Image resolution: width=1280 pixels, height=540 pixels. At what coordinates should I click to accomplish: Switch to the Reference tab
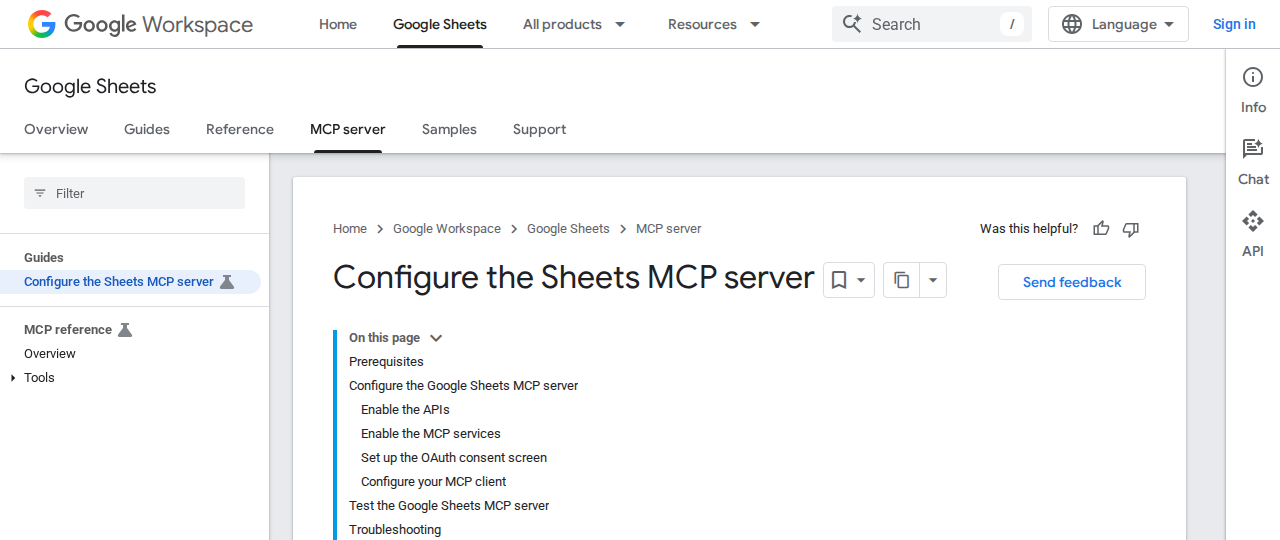(x=240, y=129)
